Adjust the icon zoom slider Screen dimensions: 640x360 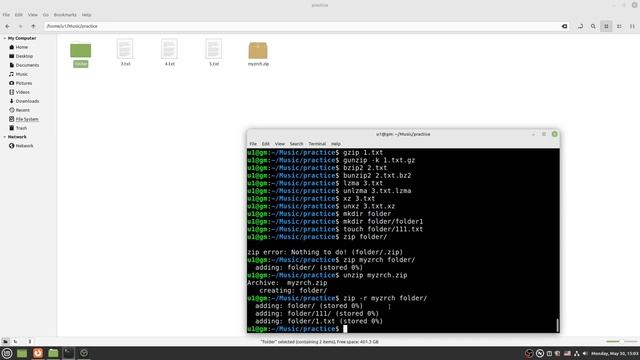coord(621,341)
